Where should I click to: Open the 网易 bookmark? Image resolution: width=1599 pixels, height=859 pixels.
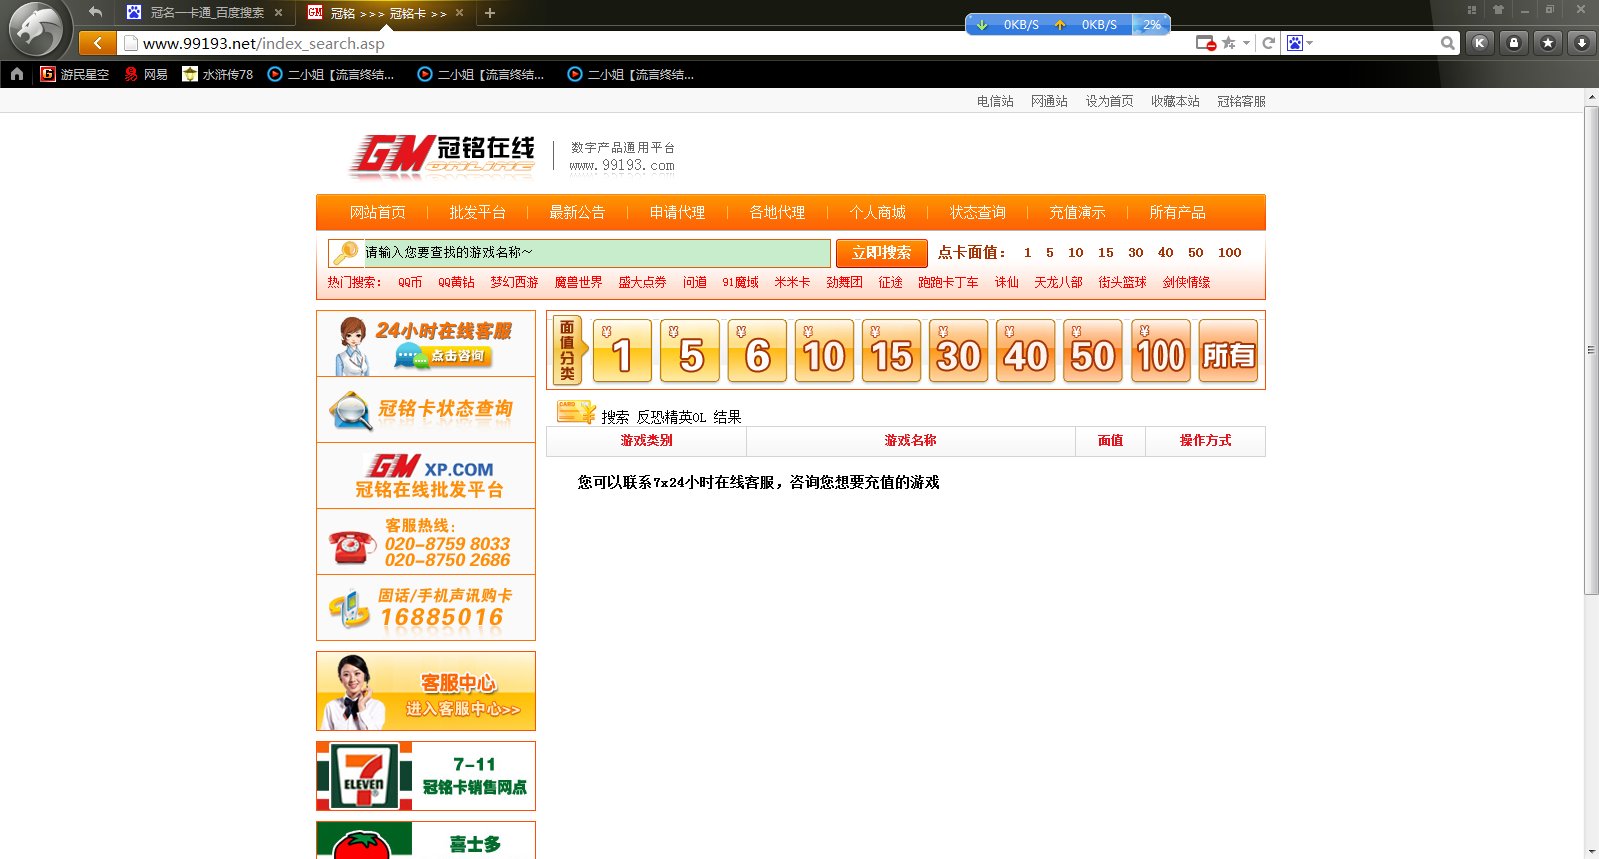pos(146,74)
